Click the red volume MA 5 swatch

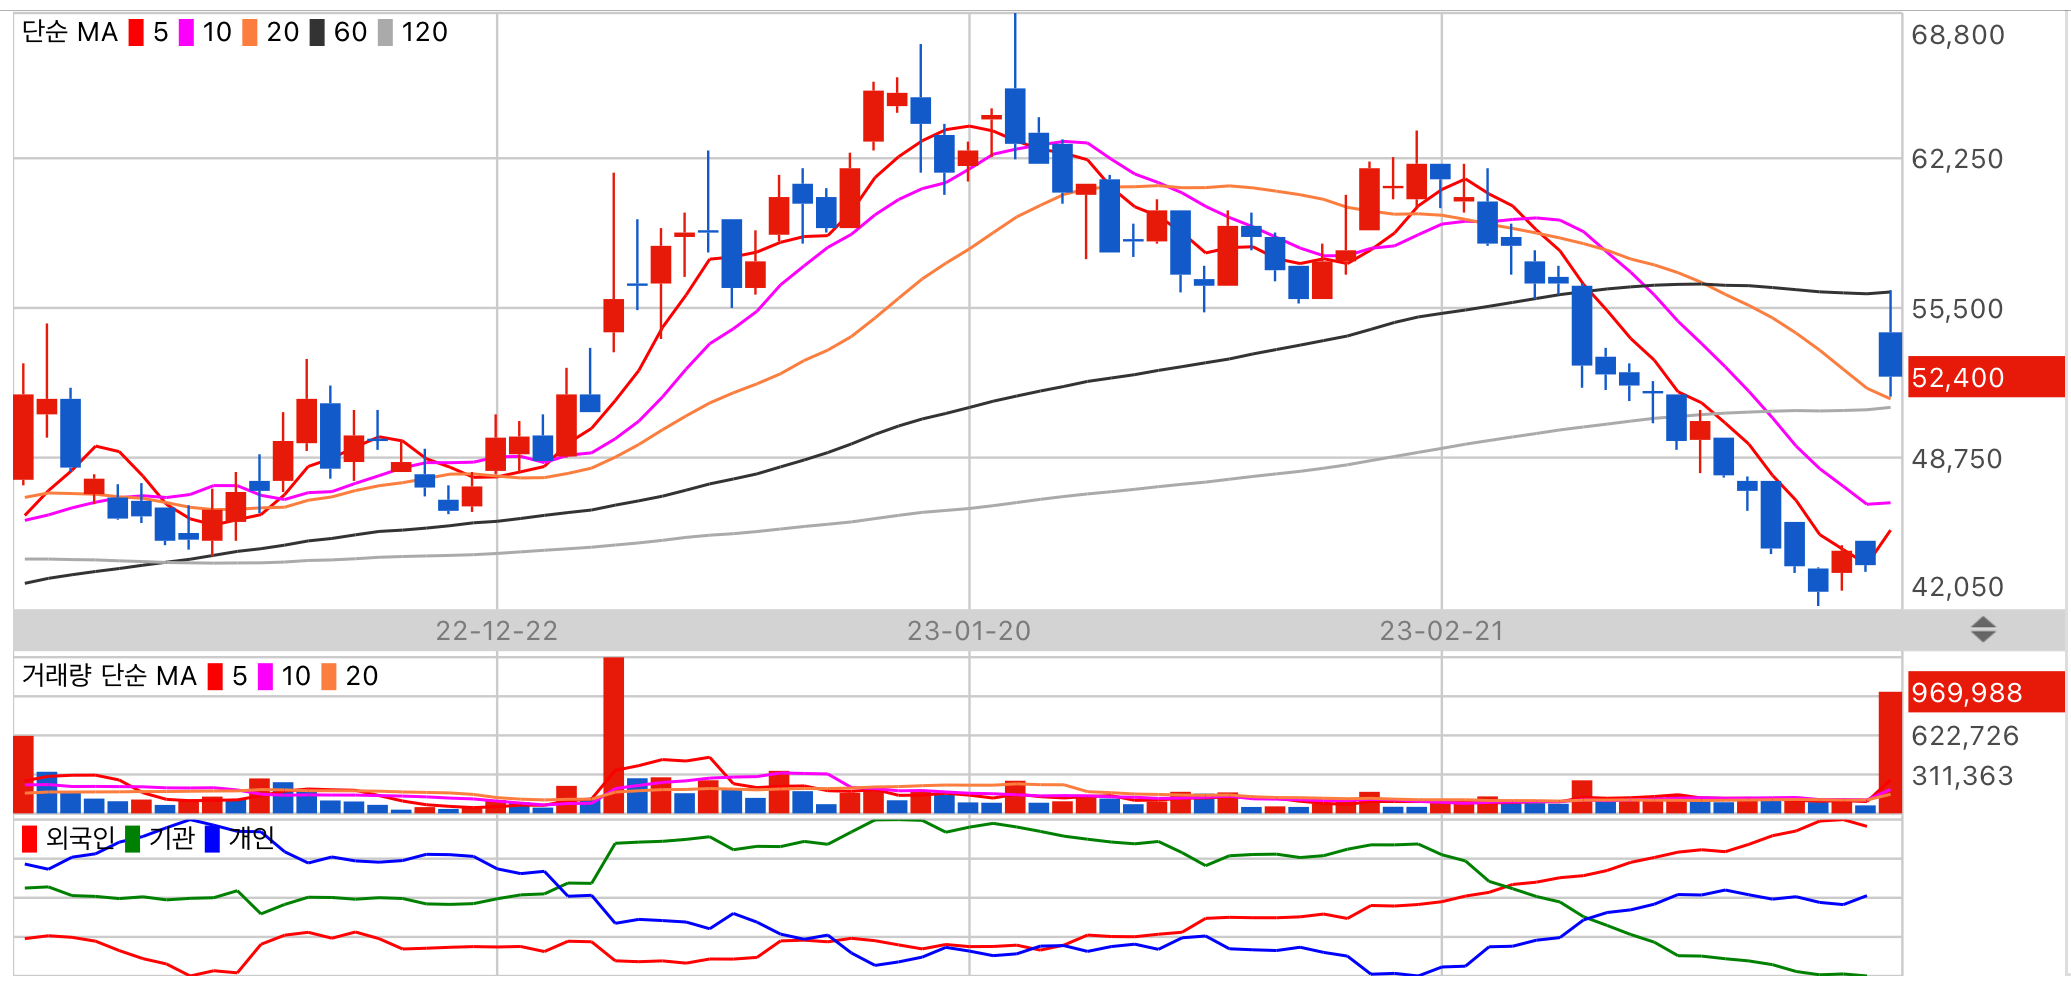[215, 677]
